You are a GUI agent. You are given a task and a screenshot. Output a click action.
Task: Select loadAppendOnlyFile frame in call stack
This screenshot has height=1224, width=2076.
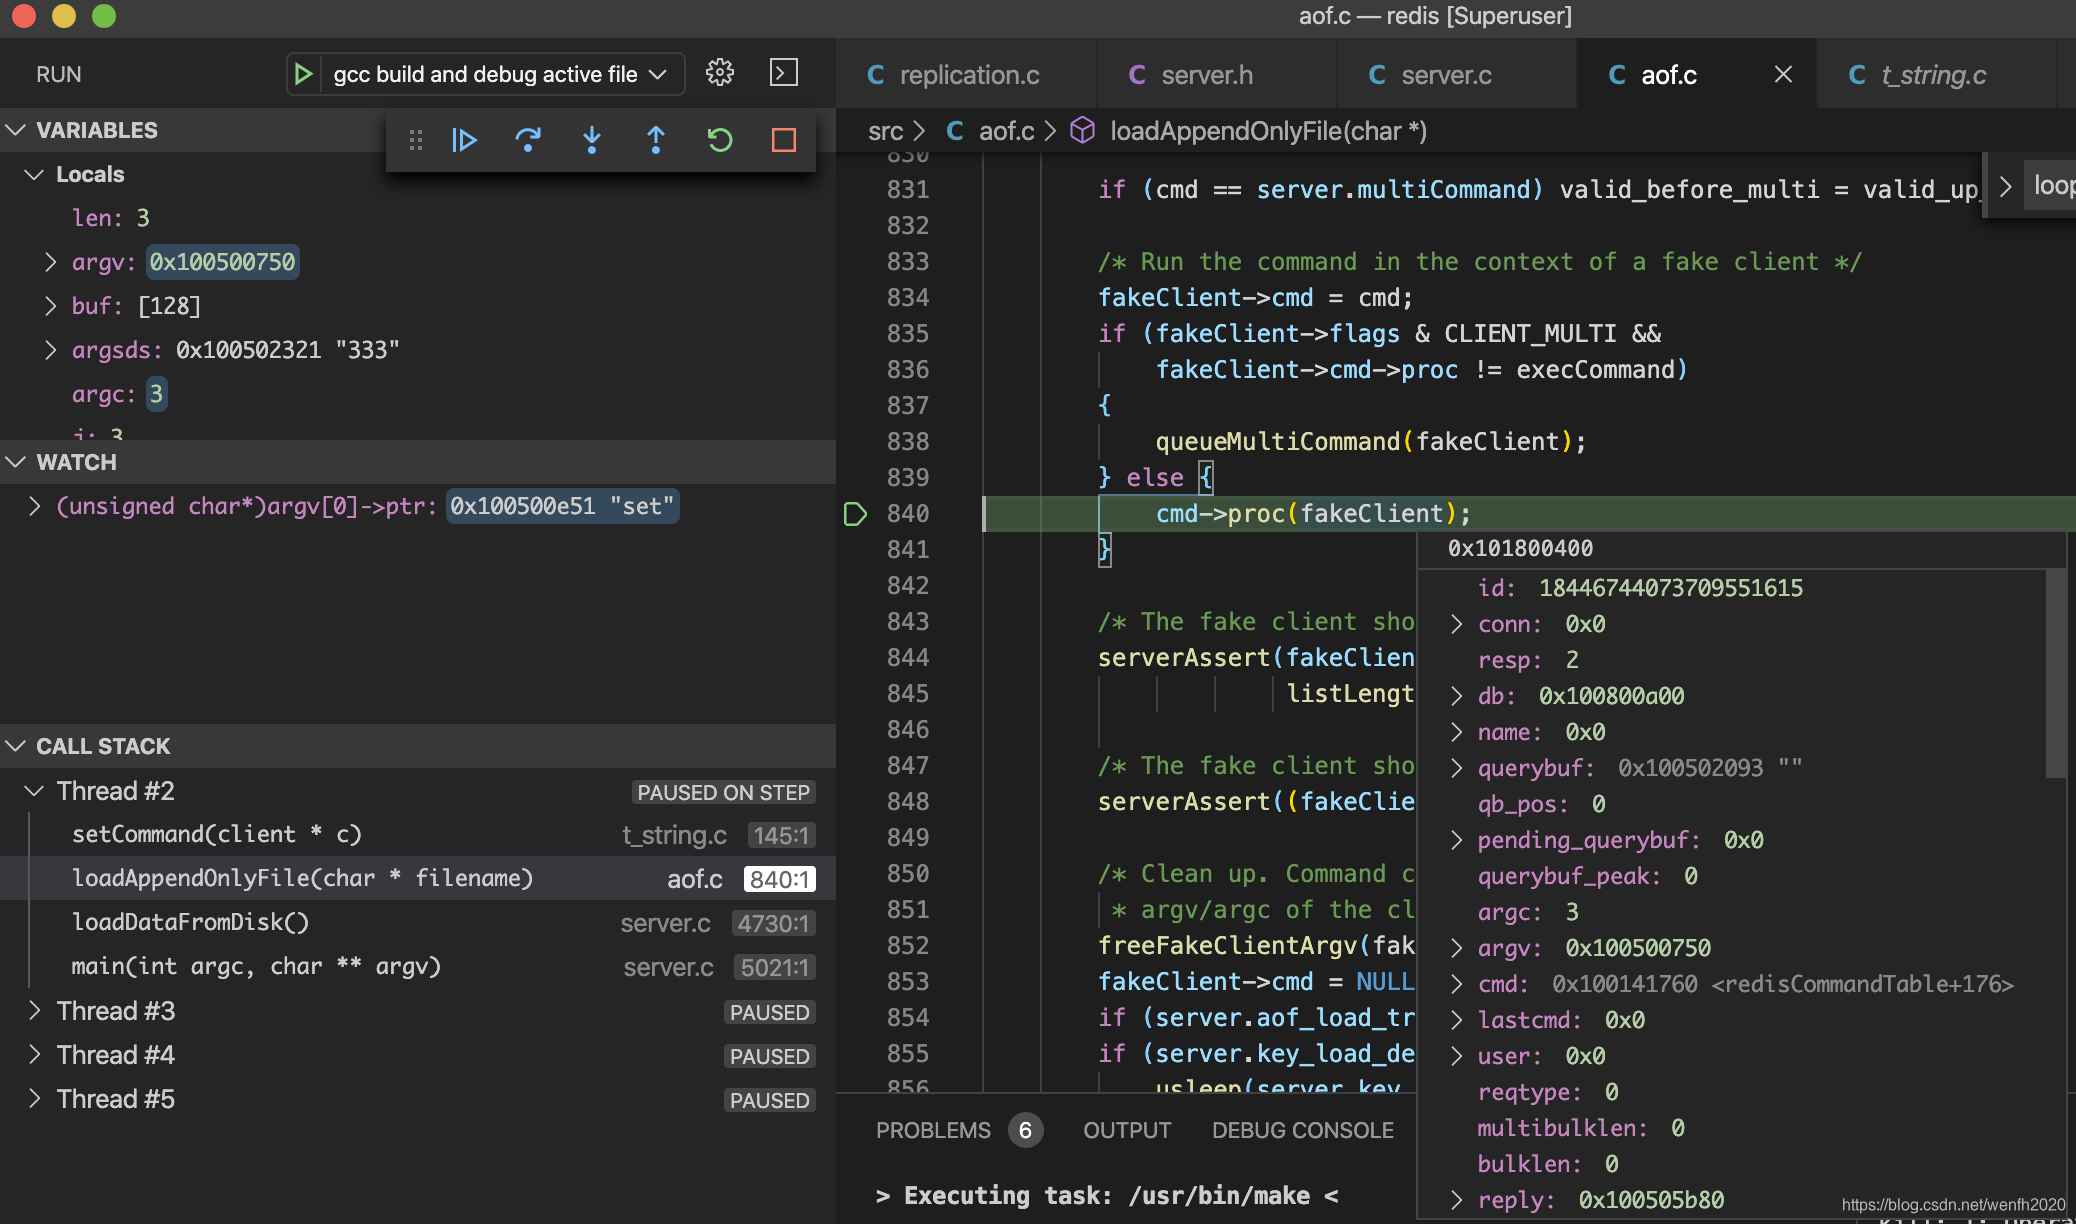pos(418,879)
